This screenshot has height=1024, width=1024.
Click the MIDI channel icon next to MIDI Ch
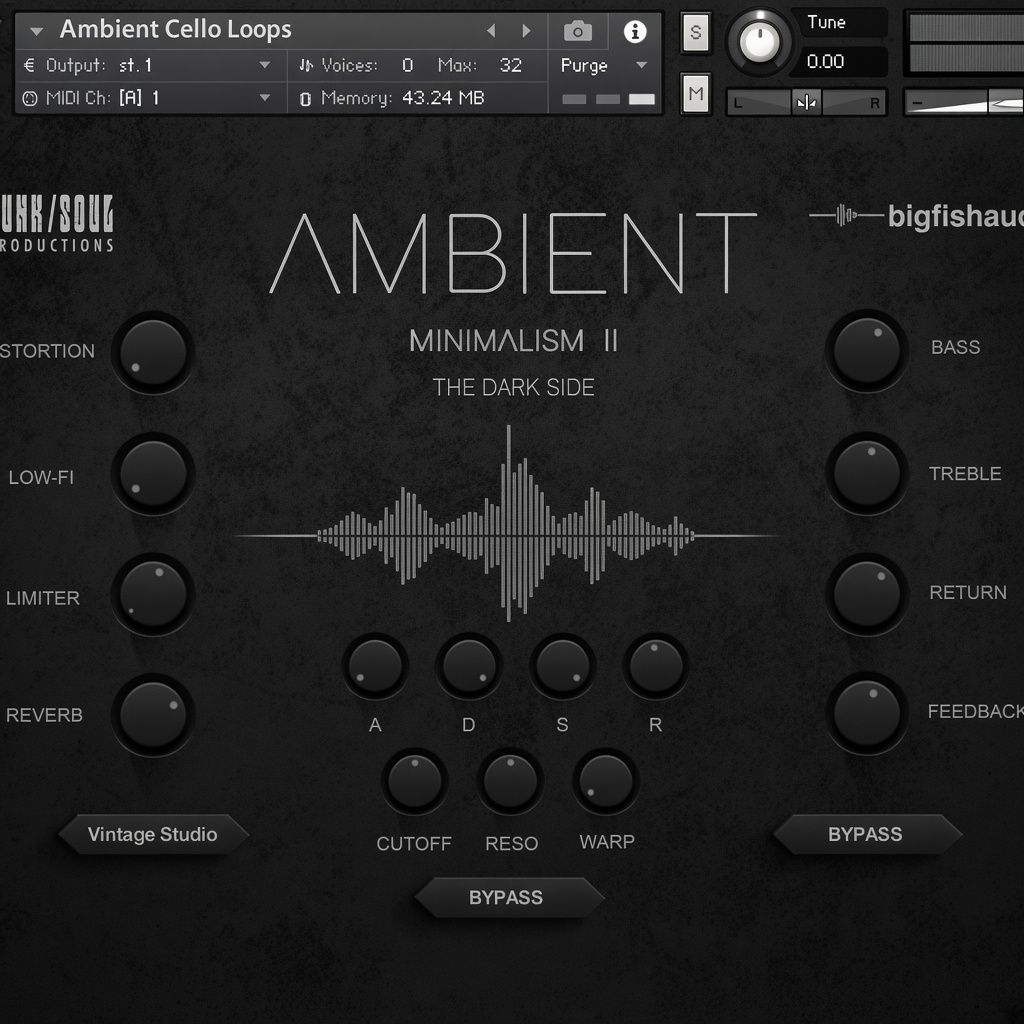(30, 98)
